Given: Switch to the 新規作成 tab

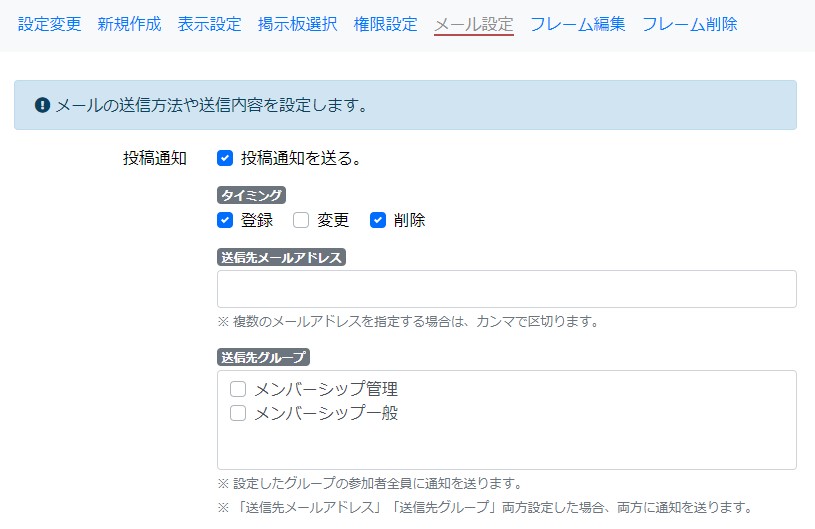Looking at the screenshot, I should pos(129,24).
